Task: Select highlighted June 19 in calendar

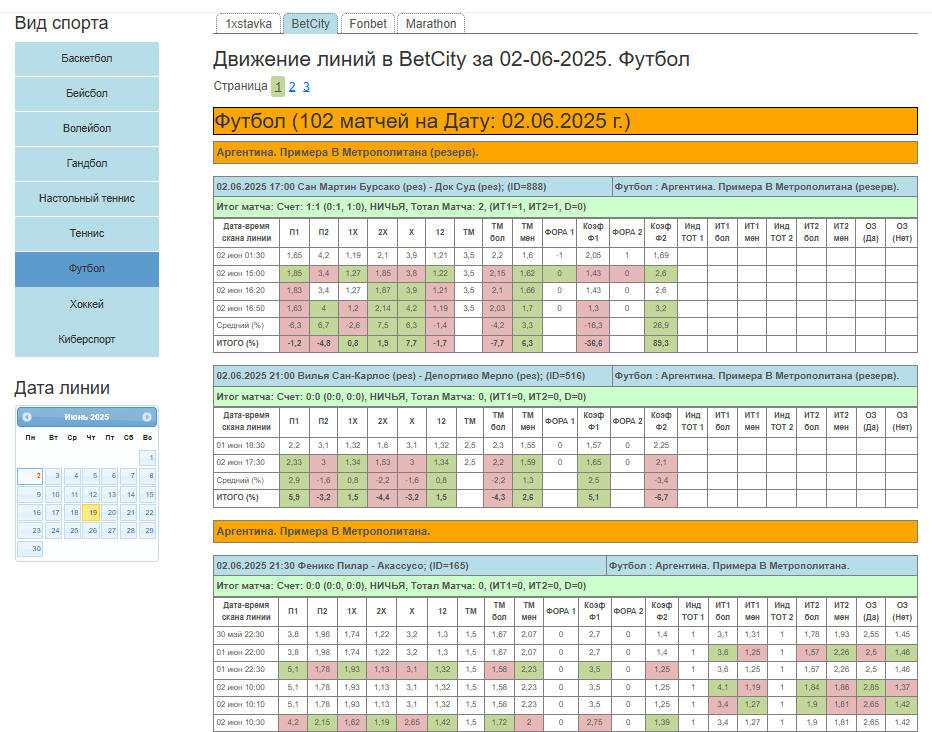Action: (x=91, y=513)
